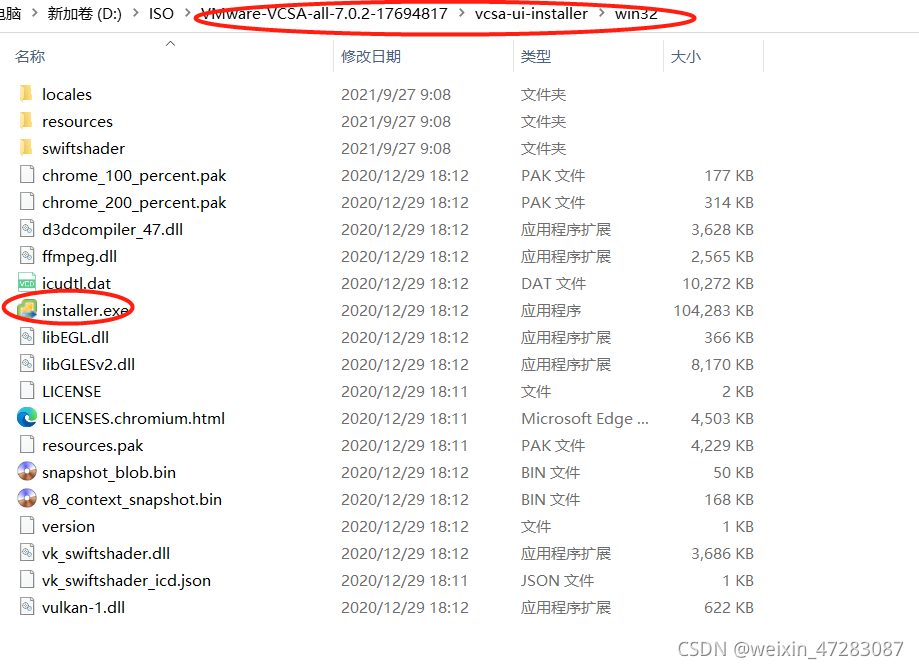Select the file name resources.pak

click(x=93, y=445)
